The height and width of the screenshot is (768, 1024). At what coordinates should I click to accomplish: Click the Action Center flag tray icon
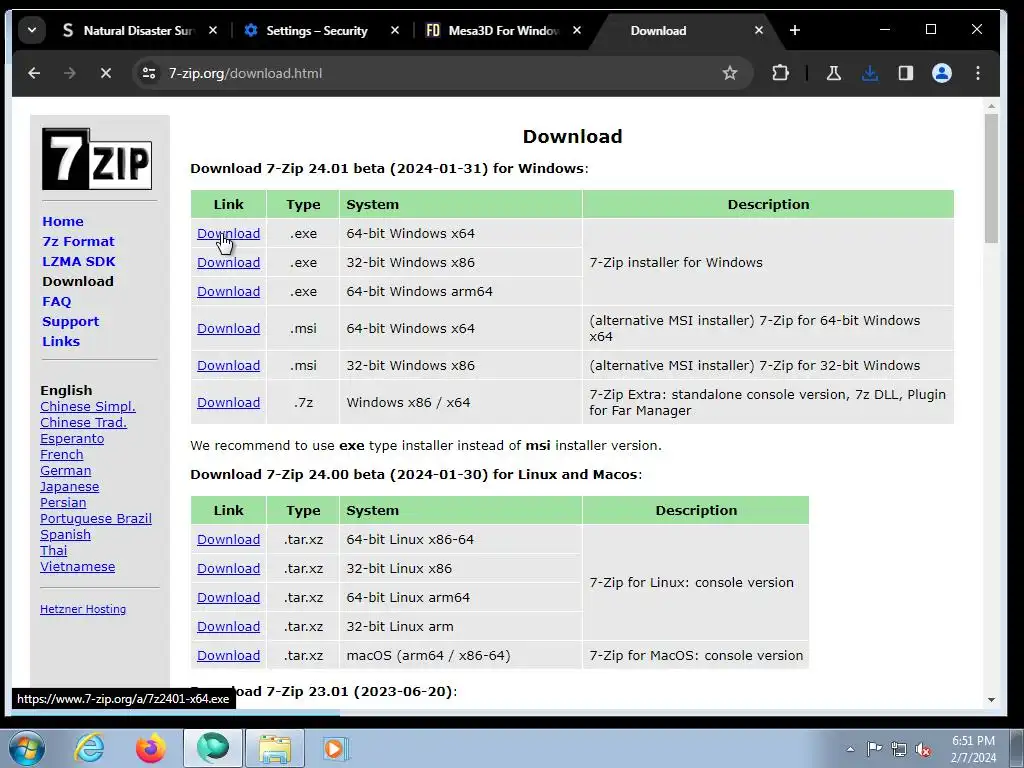(x=874, y=749)
